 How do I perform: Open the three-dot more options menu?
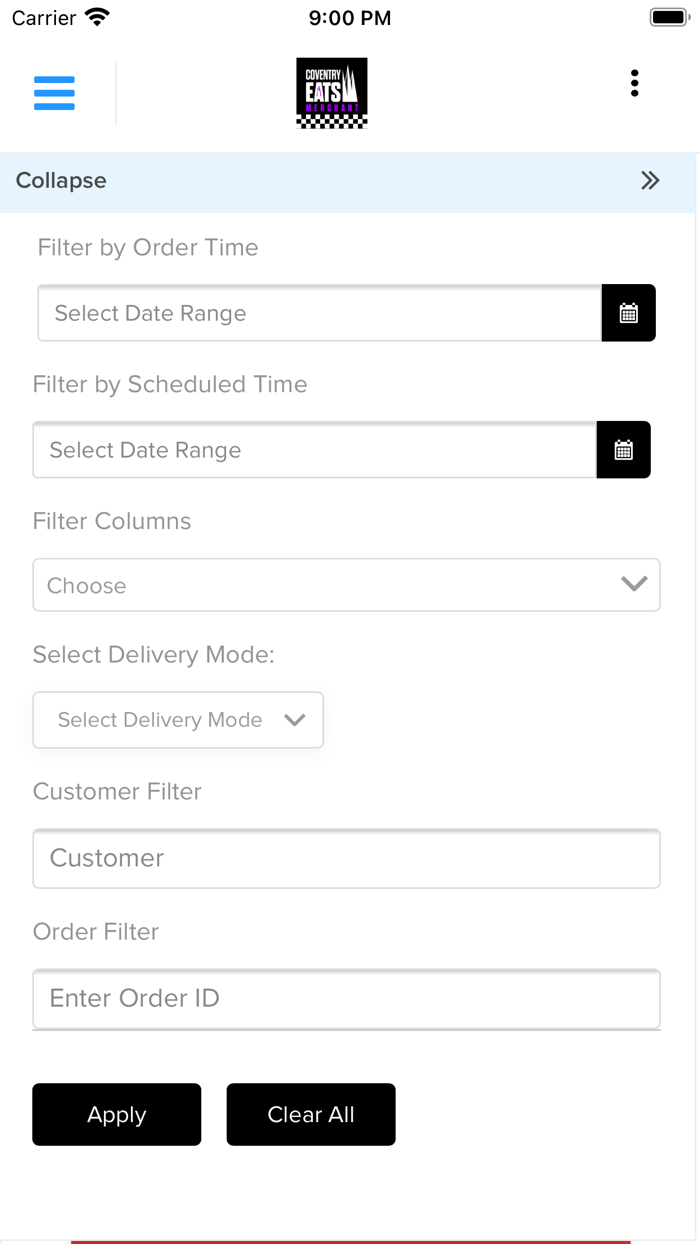(x=634, y=84)
